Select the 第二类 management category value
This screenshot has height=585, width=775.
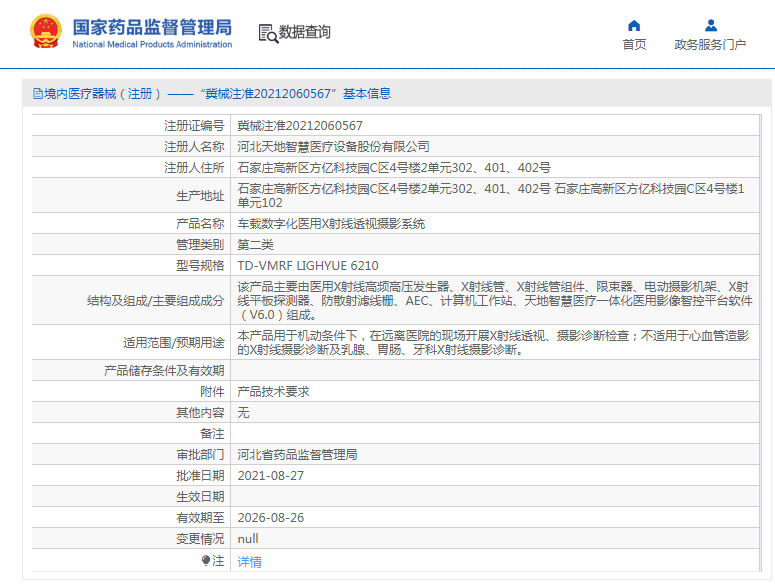[x=256, y=245]
